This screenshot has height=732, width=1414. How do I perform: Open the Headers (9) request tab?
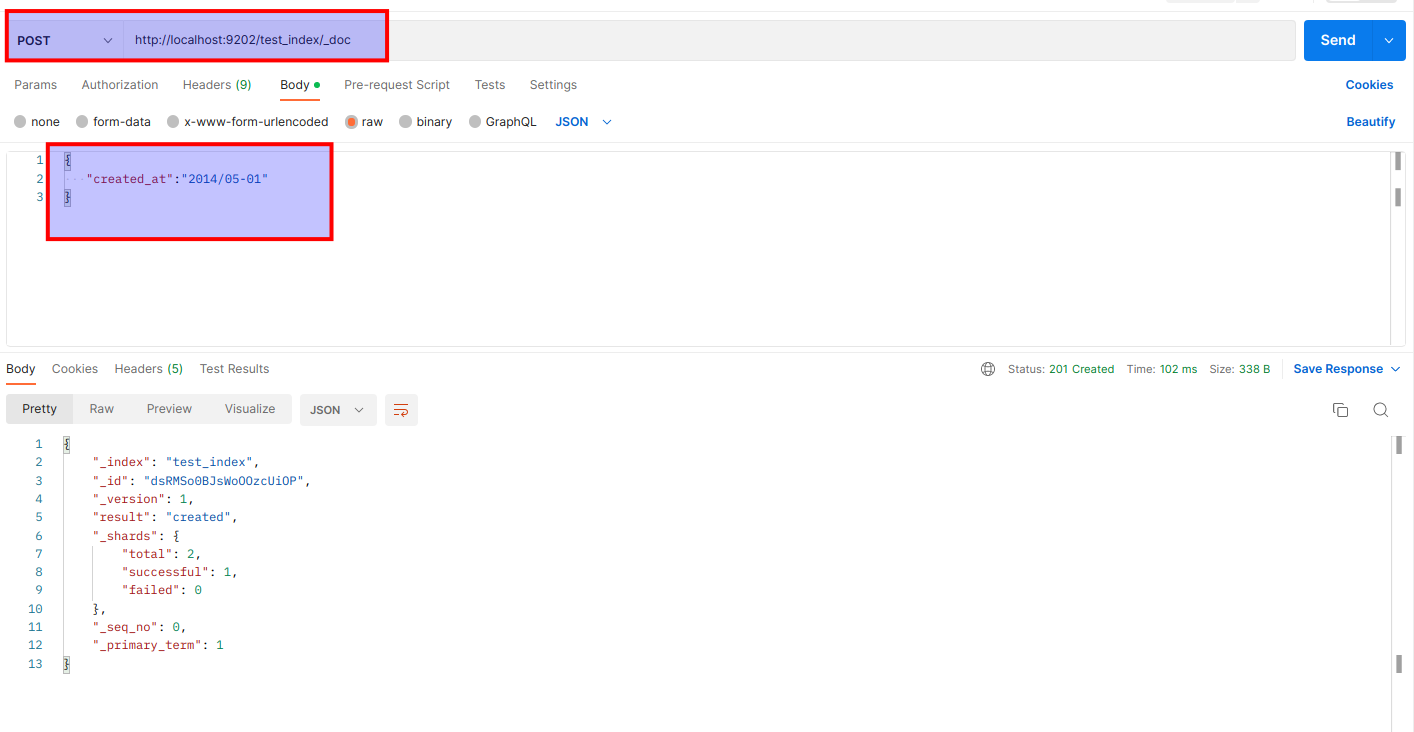216,85
